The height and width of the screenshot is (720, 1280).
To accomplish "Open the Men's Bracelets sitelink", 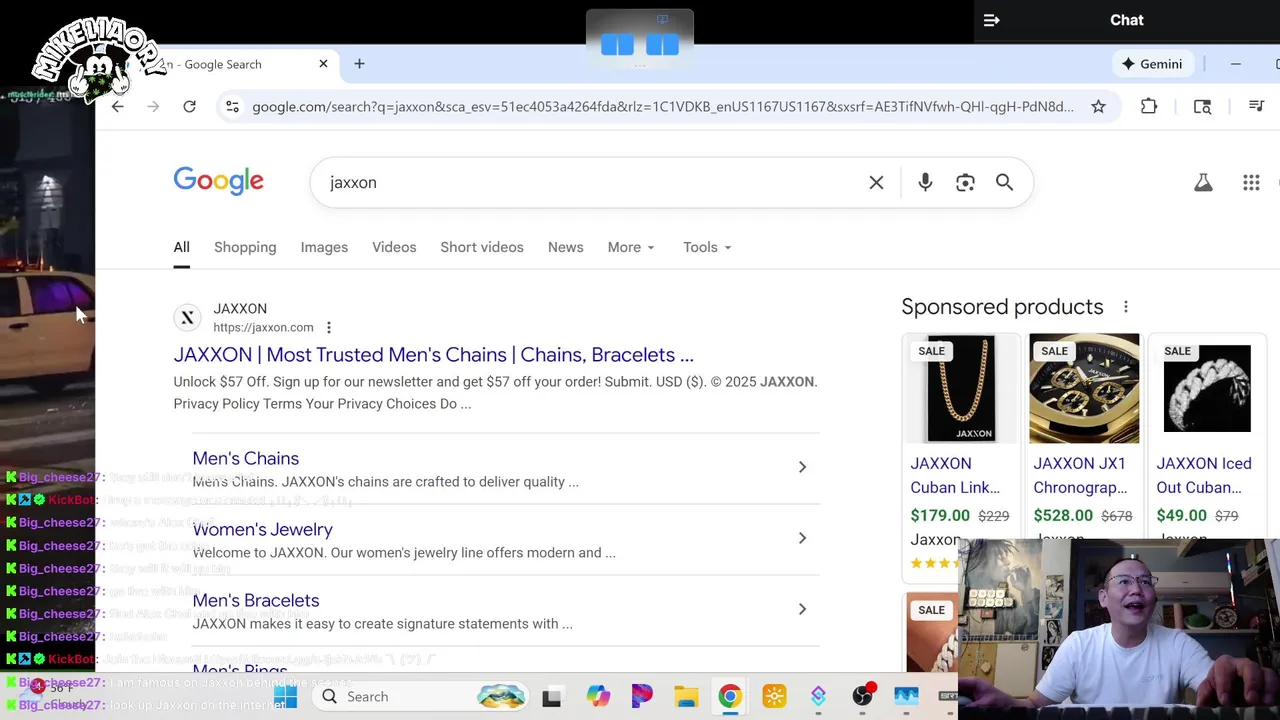I will point(255,600).
